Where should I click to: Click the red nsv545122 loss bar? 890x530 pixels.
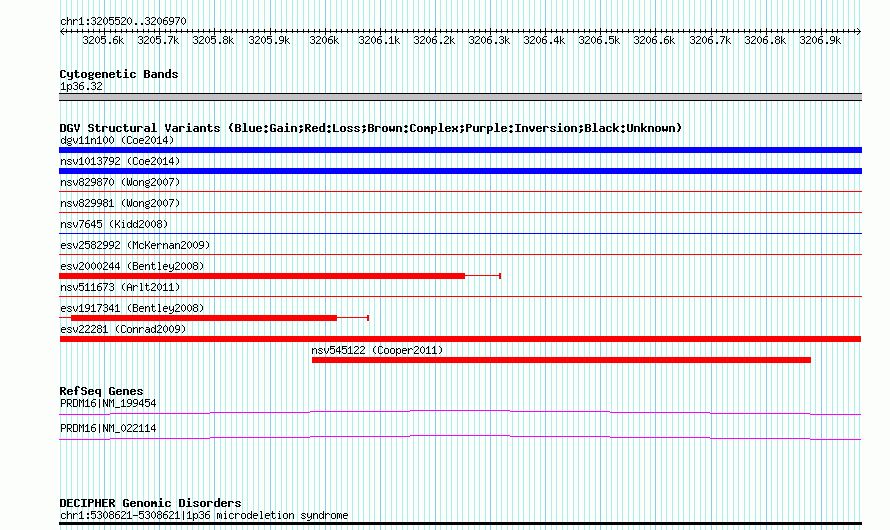click(561, 360)
